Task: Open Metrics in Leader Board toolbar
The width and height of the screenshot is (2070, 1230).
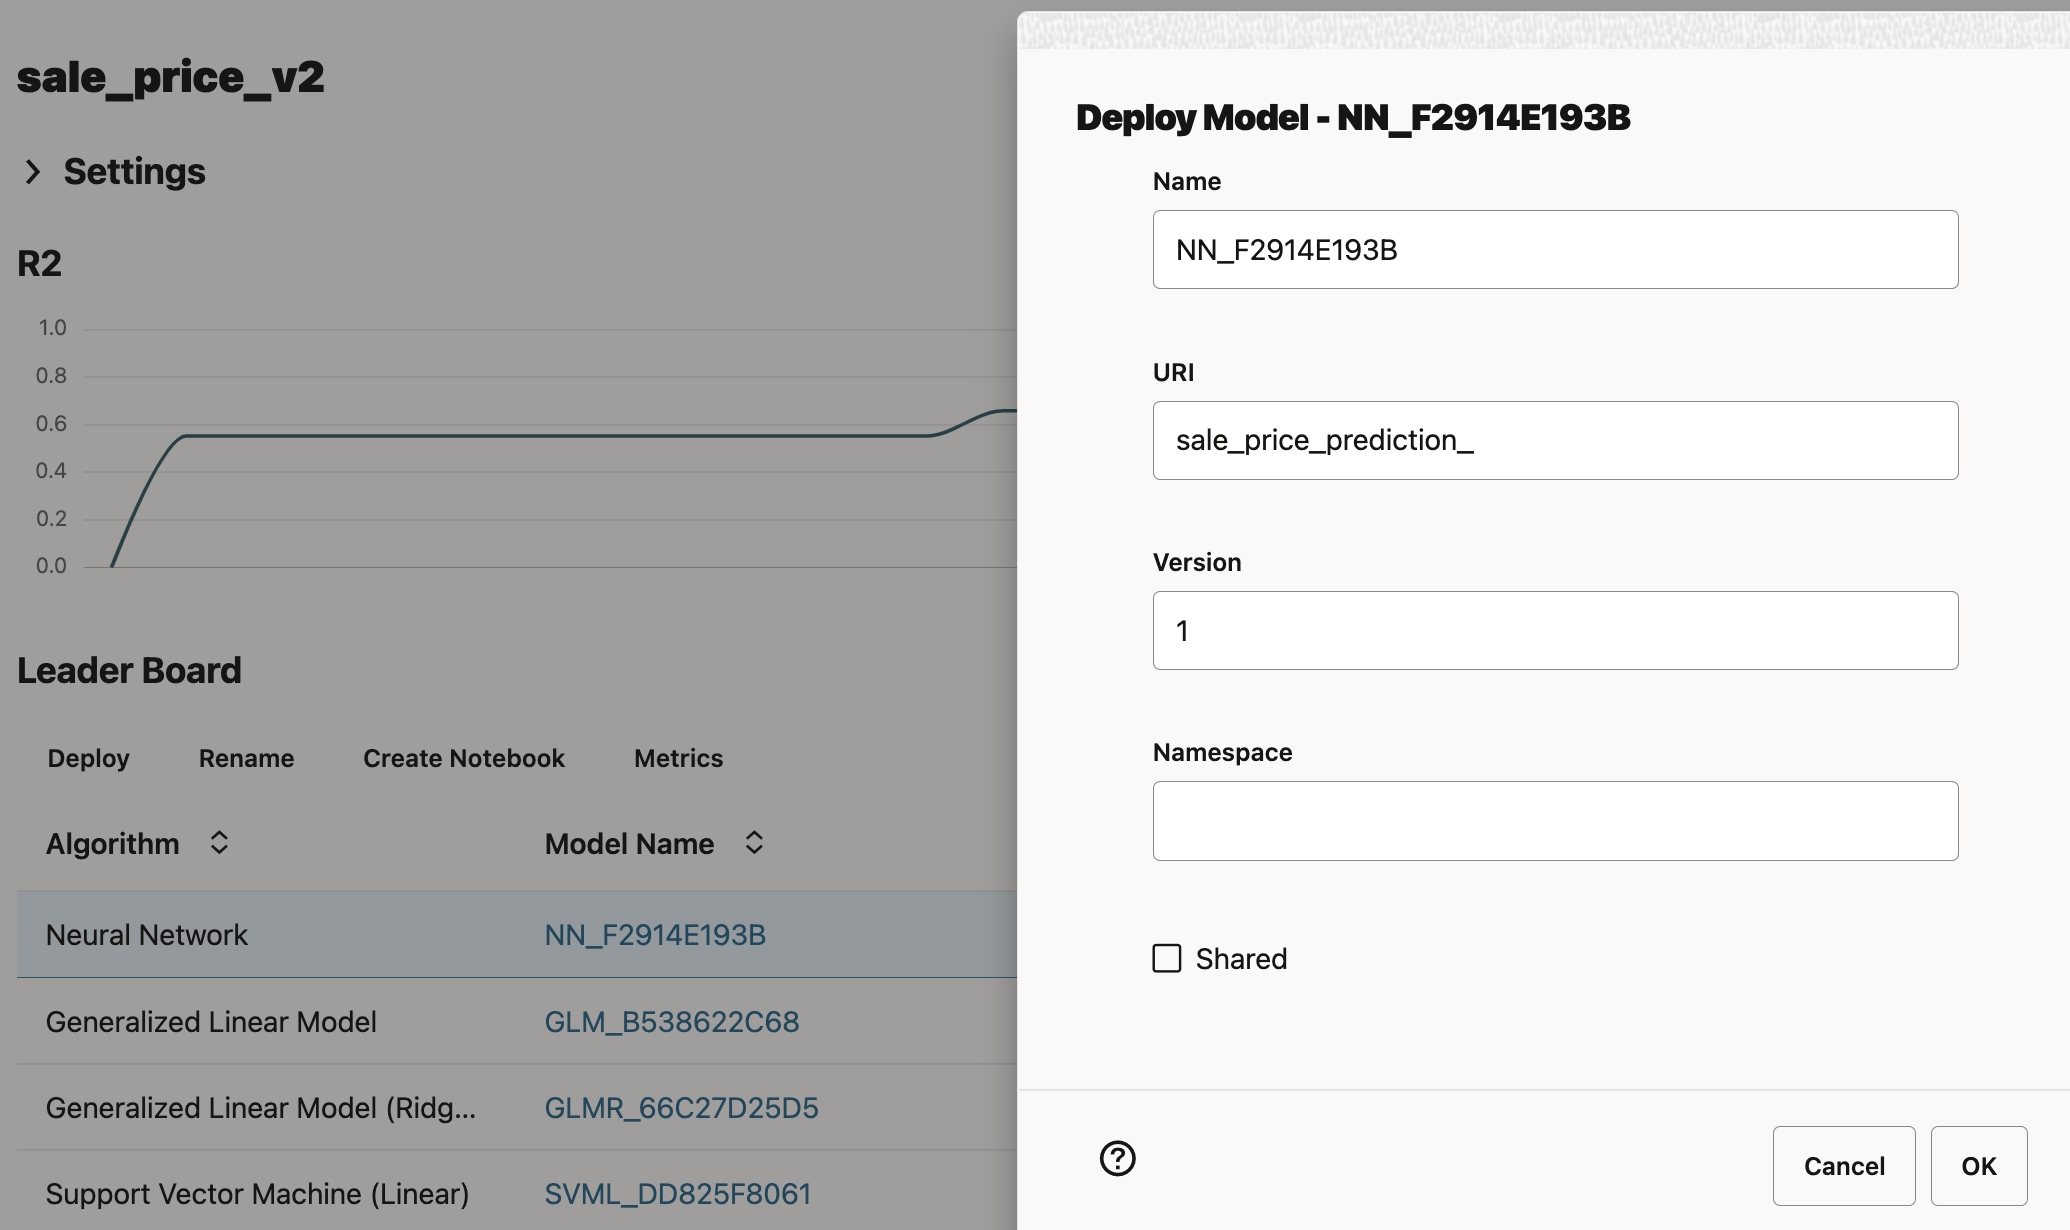Action: pos(678,758)
